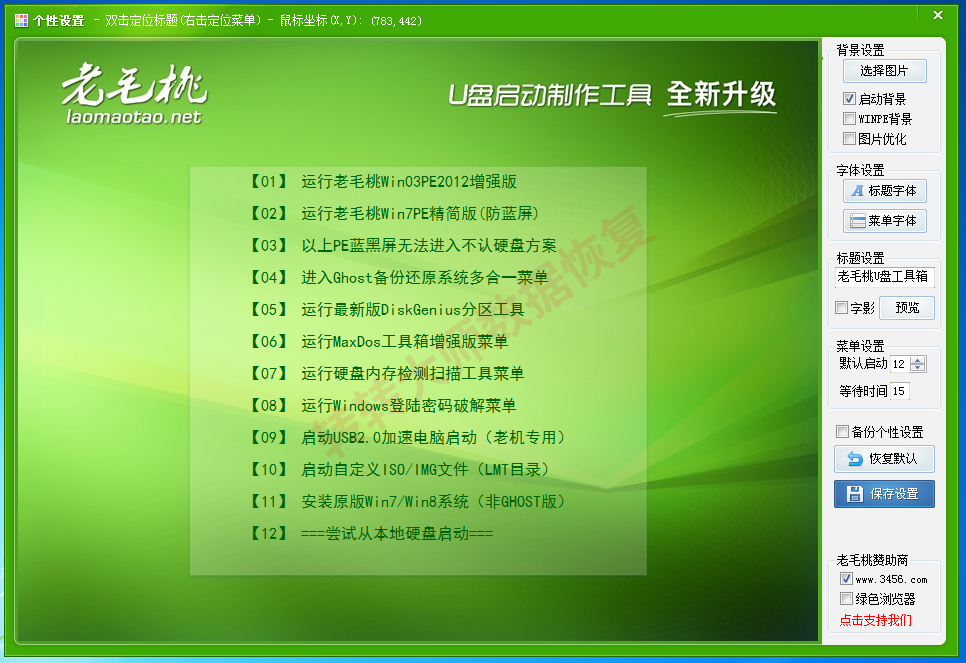Close the 个性设置 window
966x663 pixels.
pos(938,15)
